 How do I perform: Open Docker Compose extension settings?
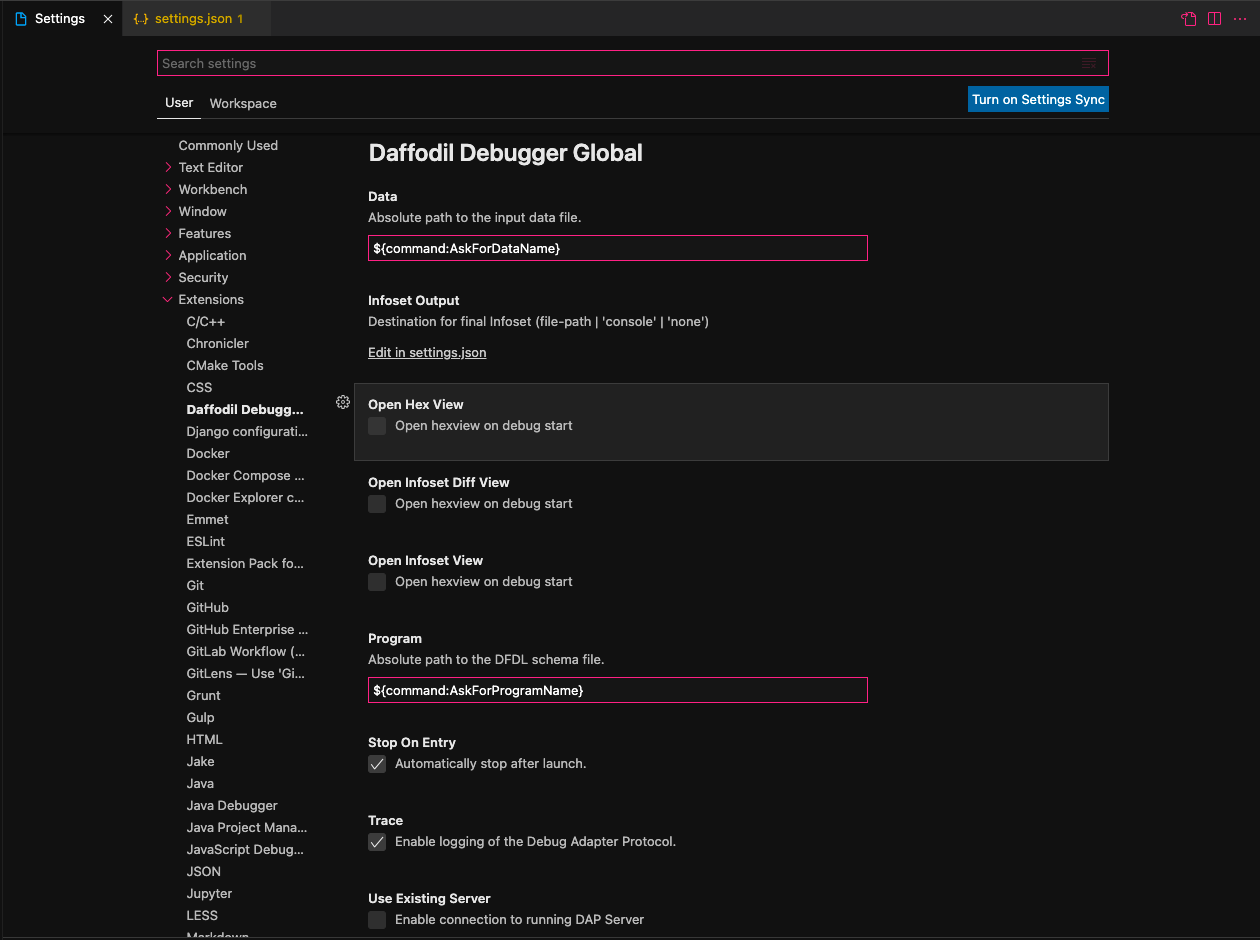245,475
